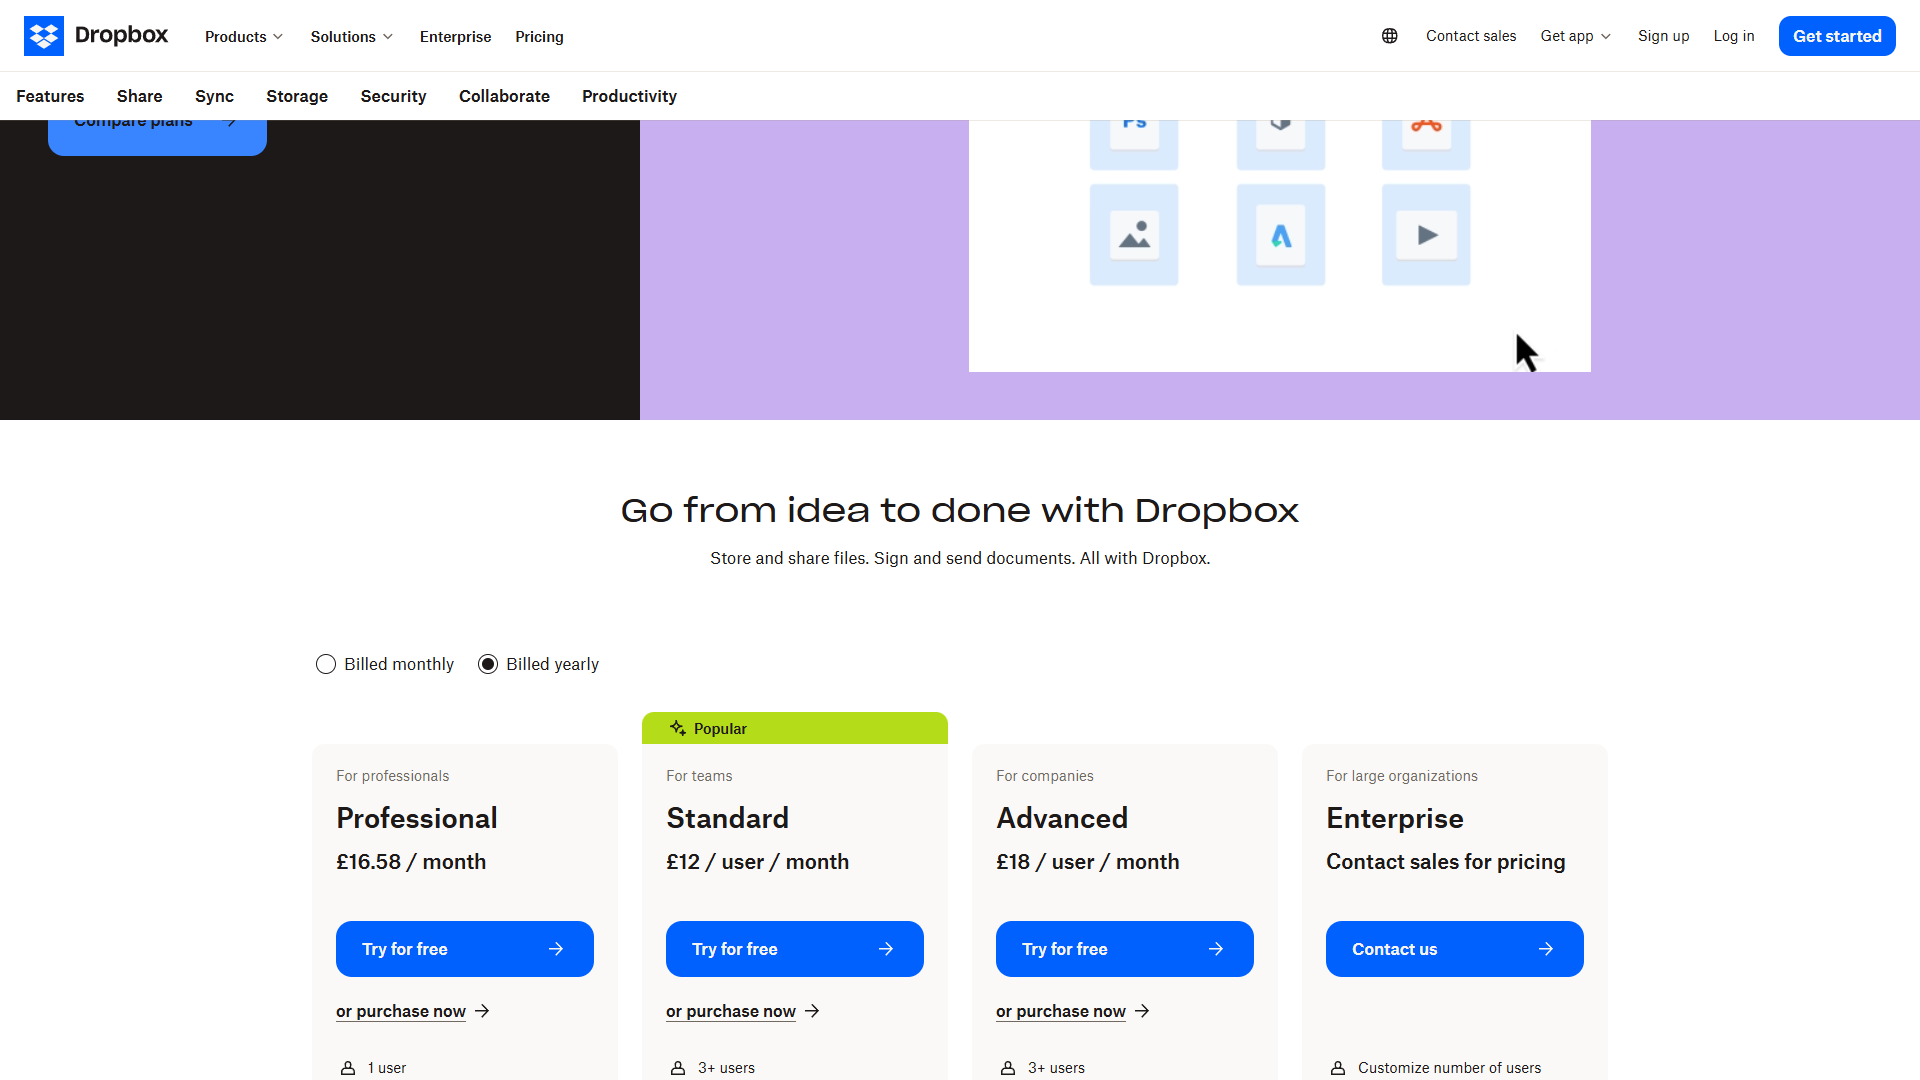This screenshot has width=1920, height=1080.
Task: Click the green Popular badge
Action: (795, 728)
